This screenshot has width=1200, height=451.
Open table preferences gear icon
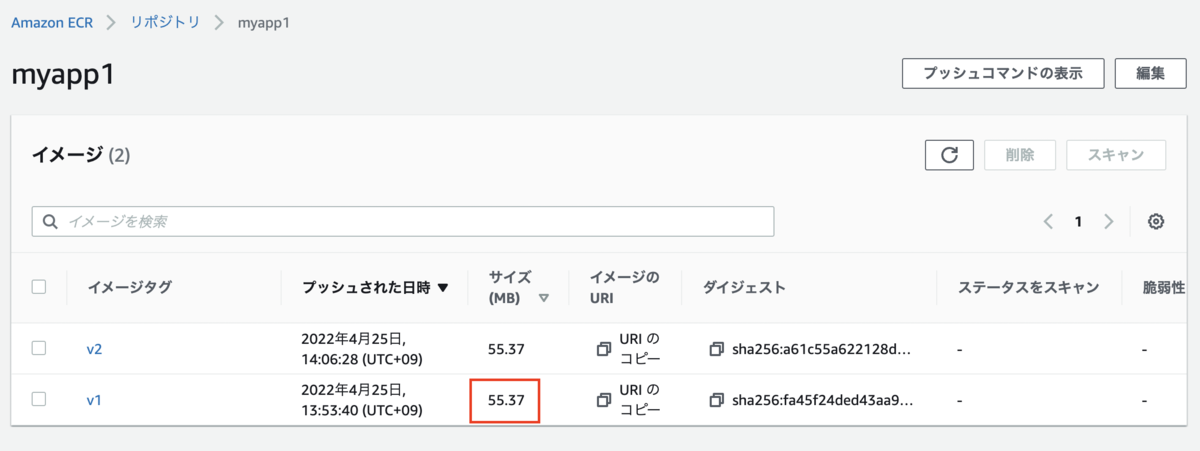coord(1156,222)
